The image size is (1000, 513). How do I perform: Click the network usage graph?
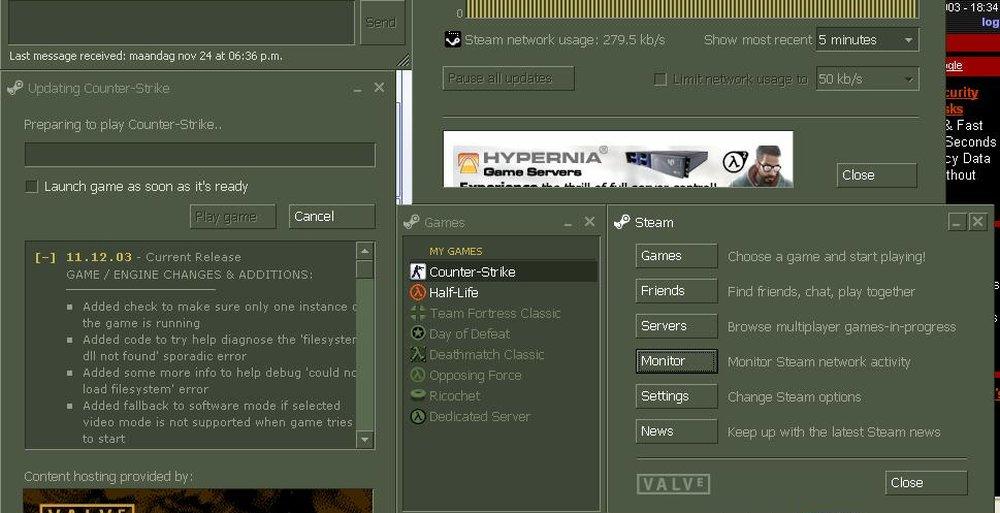tap(692, 9)
